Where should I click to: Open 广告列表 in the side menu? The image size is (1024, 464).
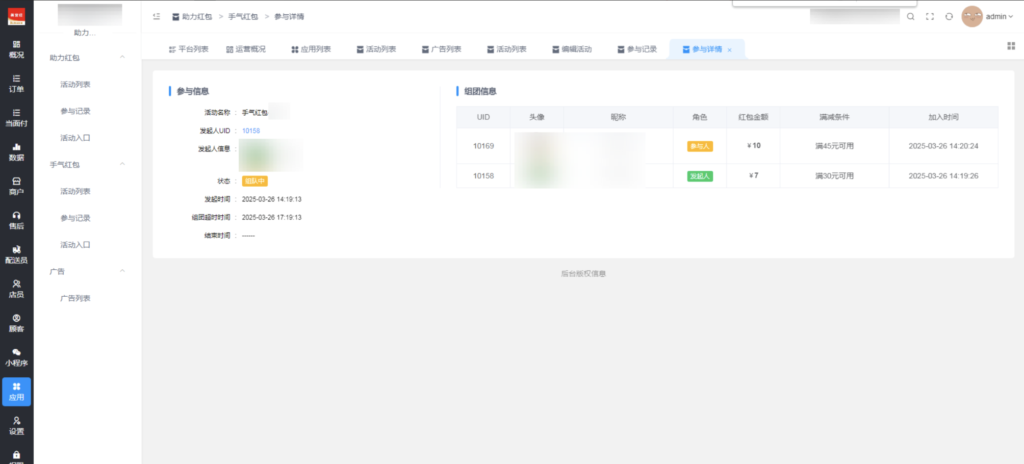(x=75, y=298)
